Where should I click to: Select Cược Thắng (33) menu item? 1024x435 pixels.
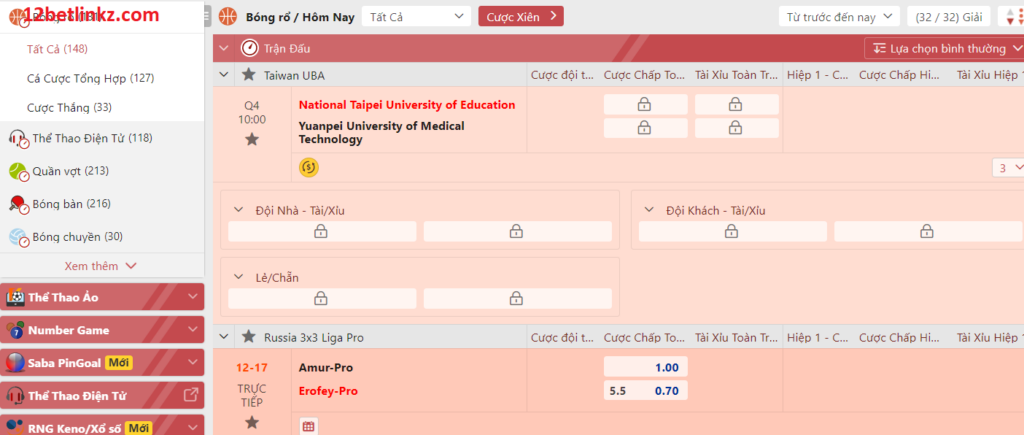tap(69, 107)
